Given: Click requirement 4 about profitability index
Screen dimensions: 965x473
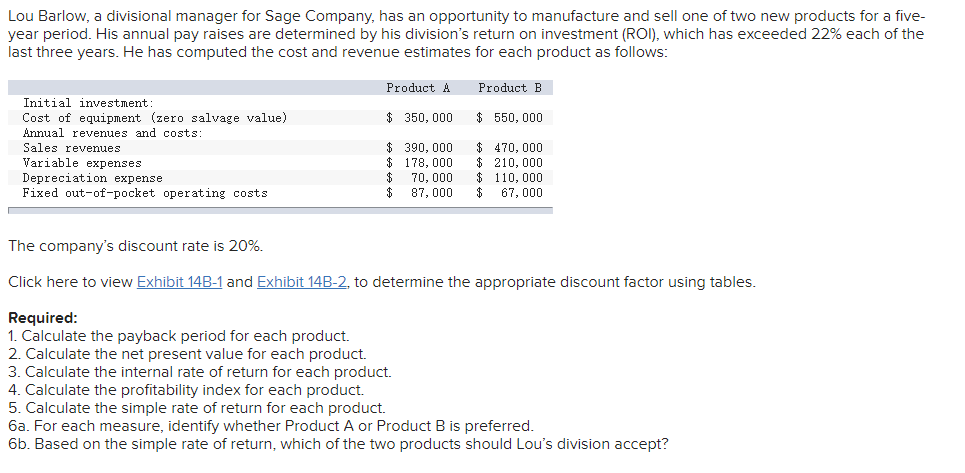Looking at the screenshot, I should pyautogui.click(x=186, y=390).
